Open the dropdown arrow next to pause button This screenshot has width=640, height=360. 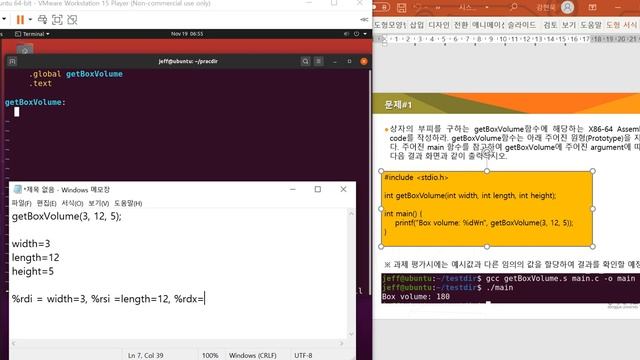click(30, 20)
